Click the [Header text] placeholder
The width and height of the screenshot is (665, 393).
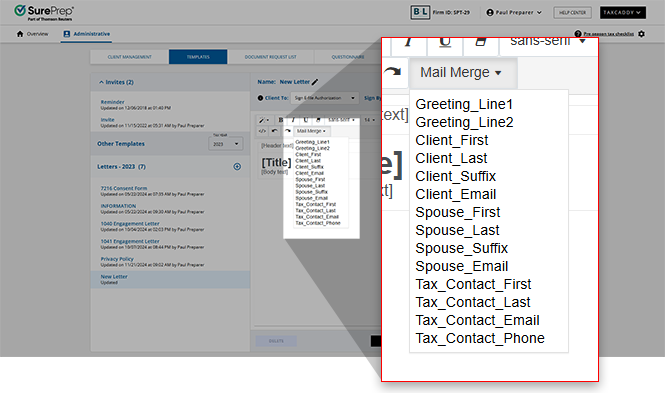pos(277,145)
